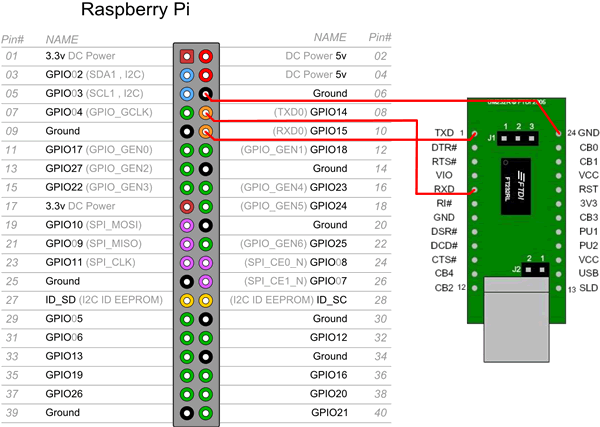Image resolution: width=600 pixels, height=427 pixels.
Task: Click the orange RXD0 GPIO15 pin circle
Action: point(206,131)
